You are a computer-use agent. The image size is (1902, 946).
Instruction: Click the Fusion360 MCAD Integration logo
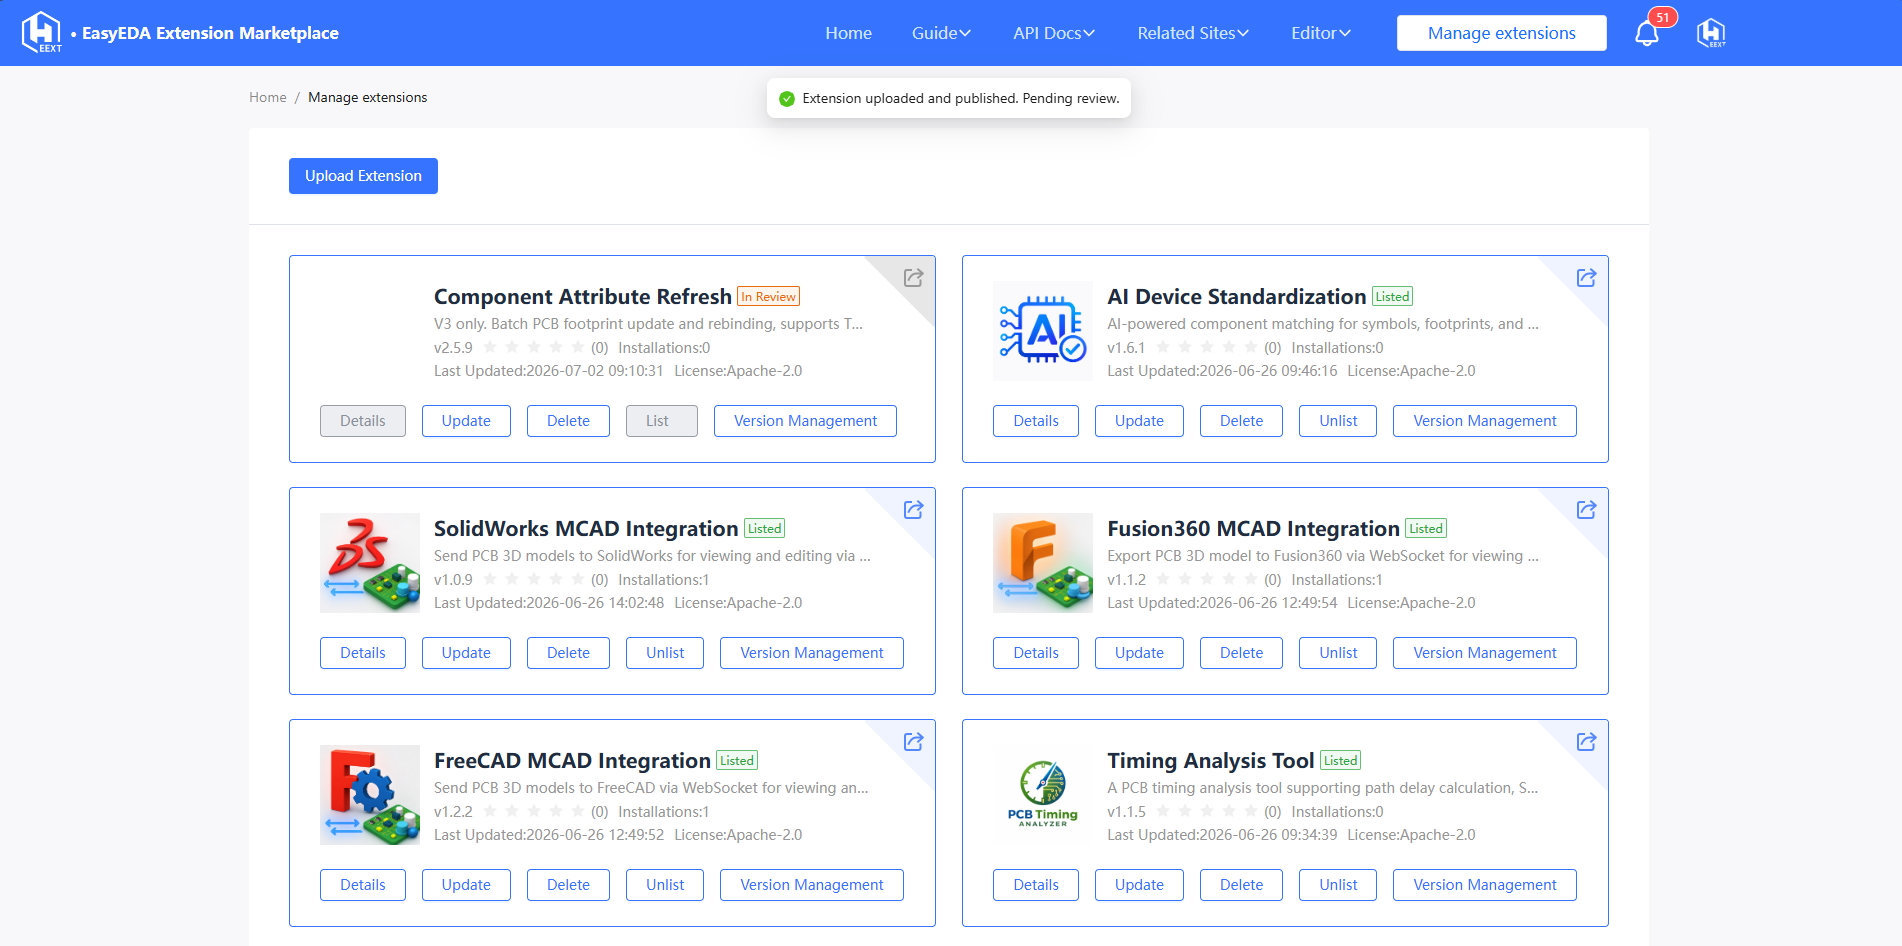click(1043, 563)
